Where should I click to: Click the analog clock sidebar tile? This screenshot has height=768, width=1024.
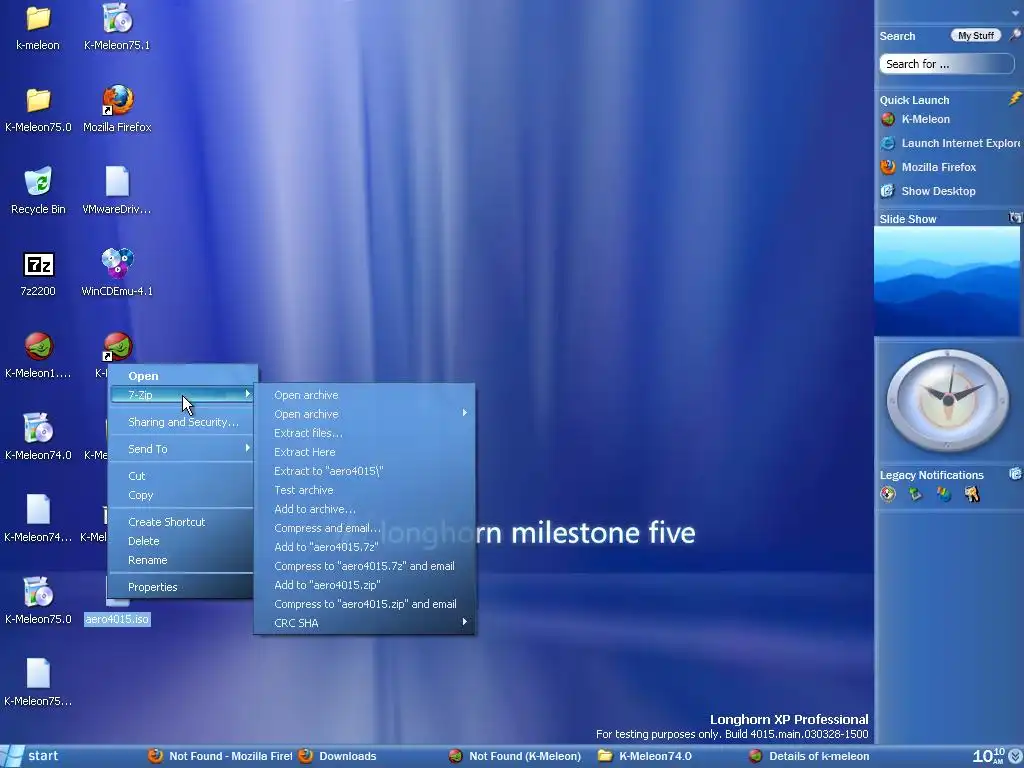(x=948, y=400)
